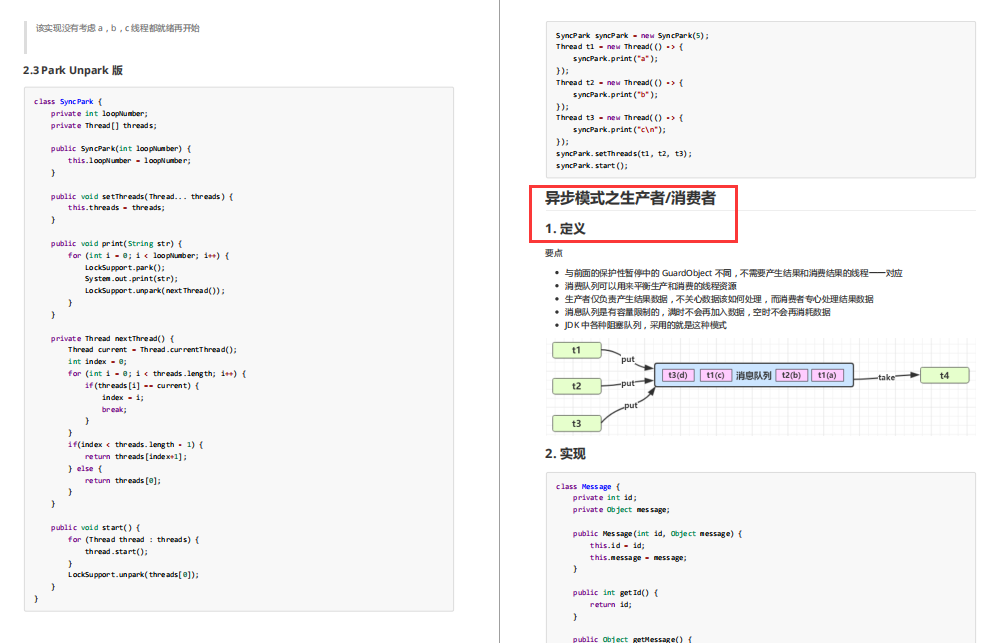The image size is (988, 643).
Task: Click the heading "2.3 Park Unpark 版"
Action: tap(72, 71)
